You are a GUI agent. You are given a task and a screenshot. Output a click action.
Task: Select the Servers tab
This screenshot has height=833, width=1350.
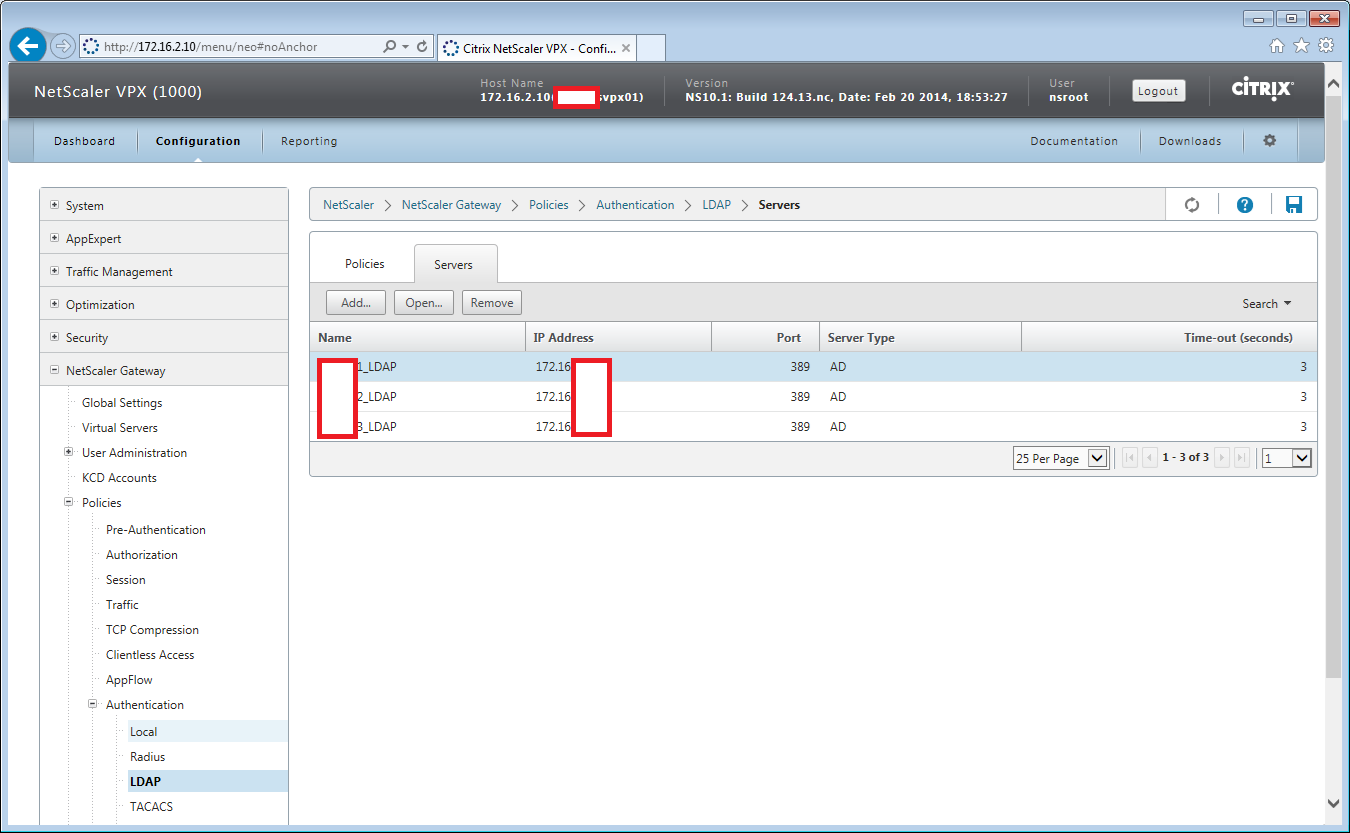pyautogui.click(x=454, y=264)
